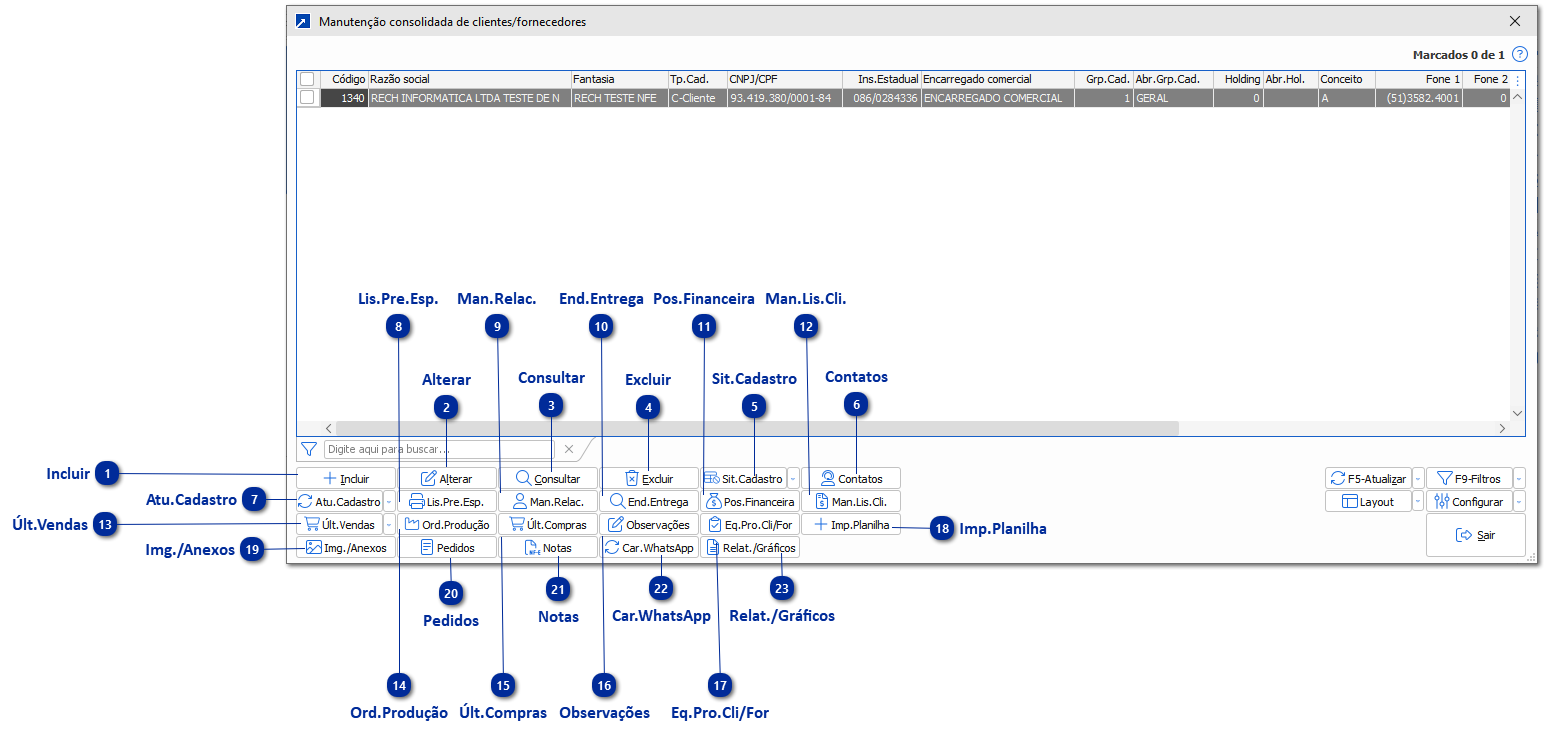Click the Layout button

click(x=1369, y=501)
